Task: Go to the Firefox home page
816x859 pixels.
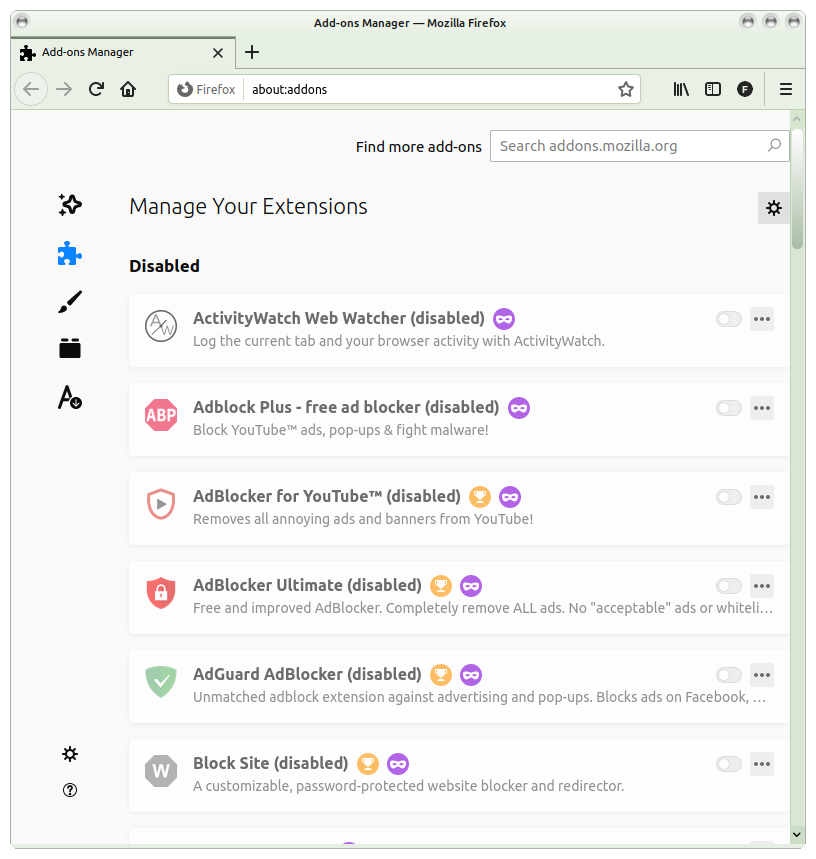Action: click(x=128, y=89)
